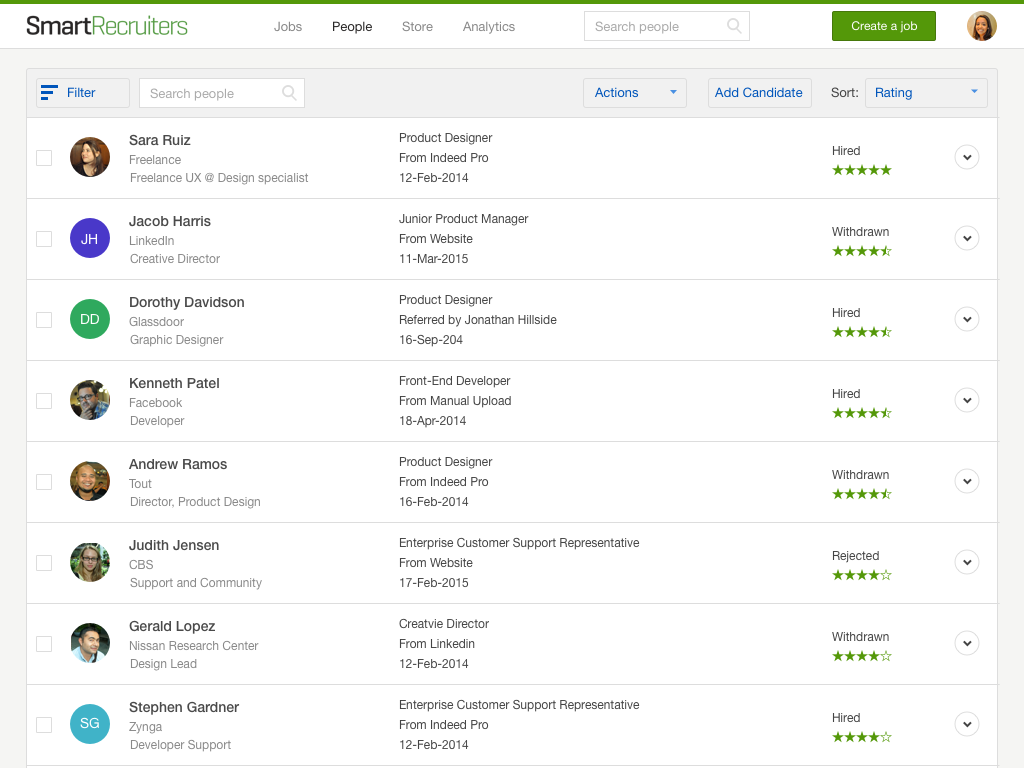The width and height of the screenshot is (1024, 768).
Task: Click Judith Jensen's star rating
Action: point(861,575)
